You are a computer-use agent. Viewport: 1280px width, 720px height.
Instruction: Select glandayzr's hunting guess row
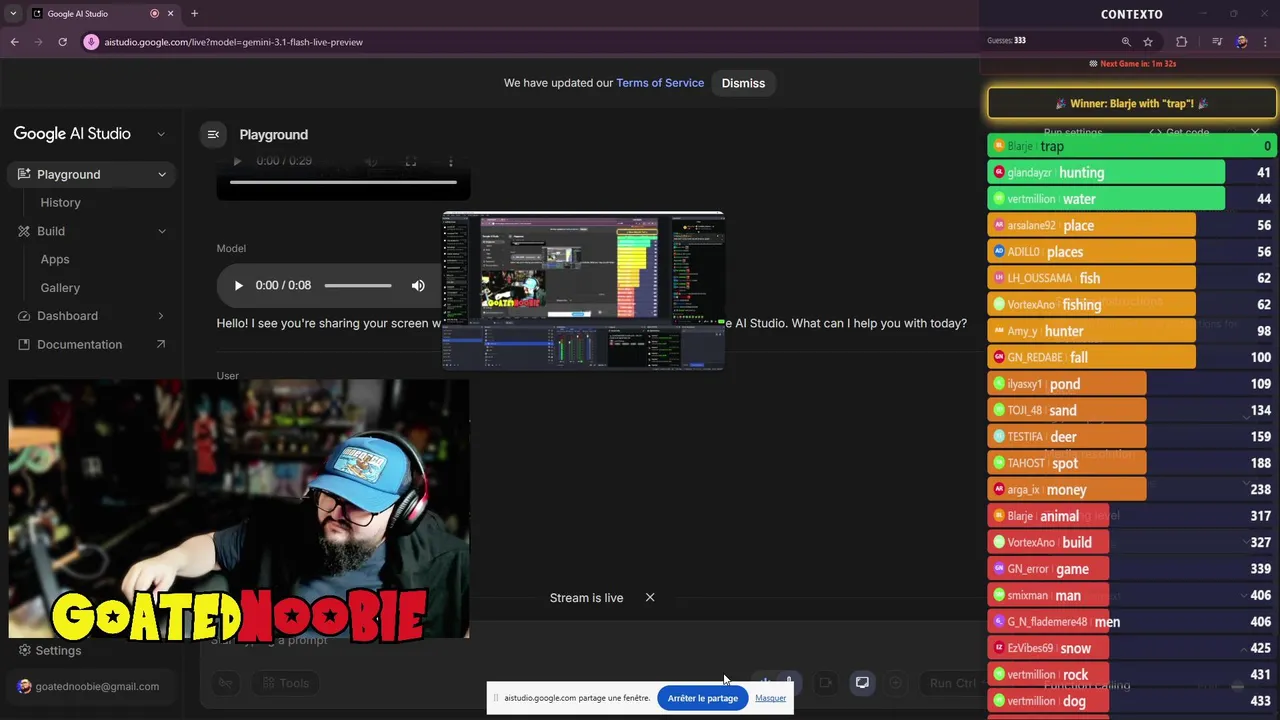pos(1132,172)
